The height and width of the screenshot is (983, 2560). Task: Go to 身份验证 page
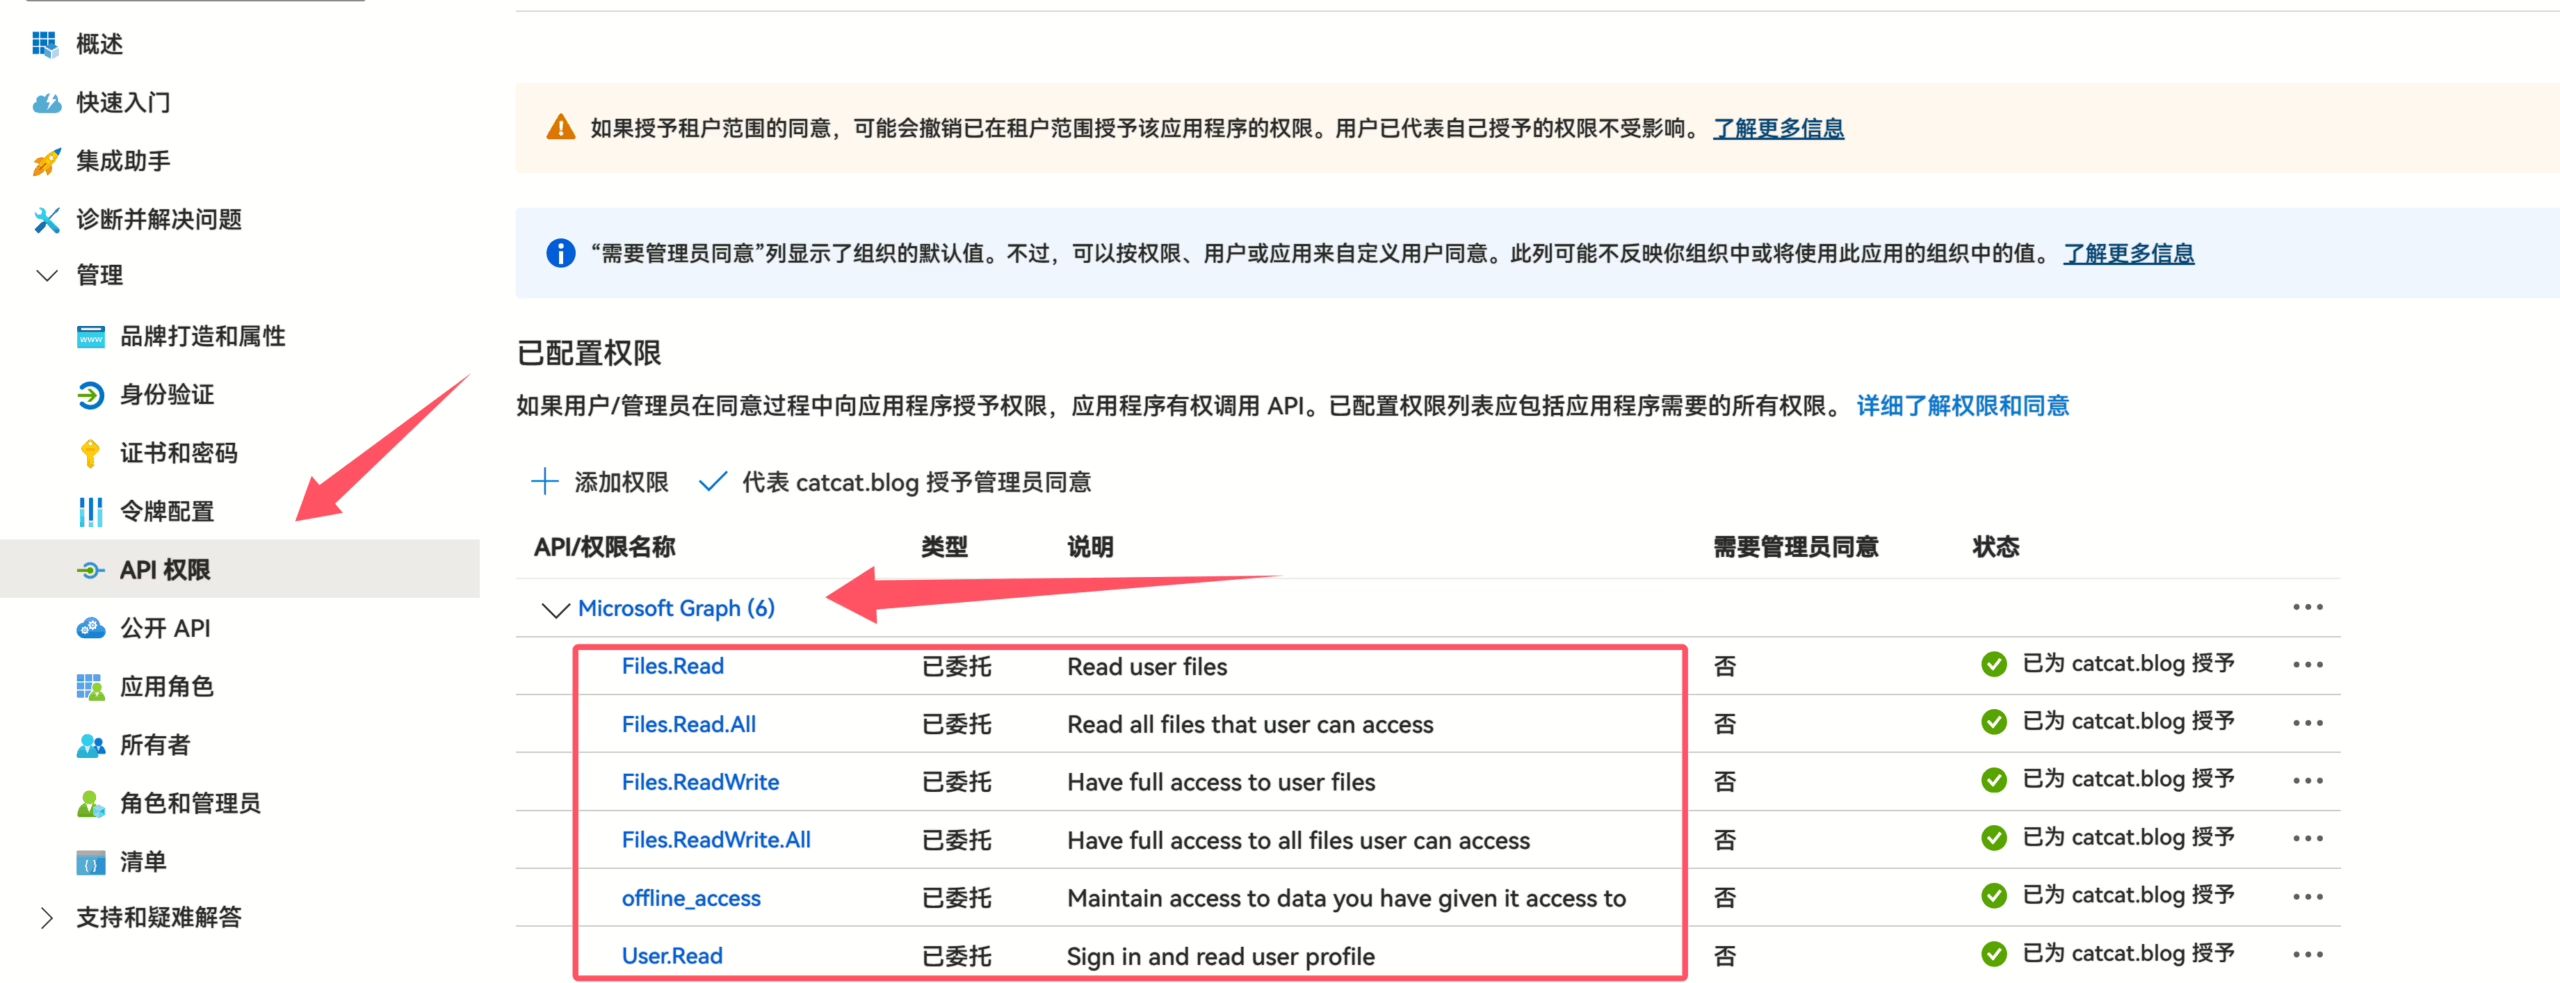pyautogui.click(x=167, y=395)
